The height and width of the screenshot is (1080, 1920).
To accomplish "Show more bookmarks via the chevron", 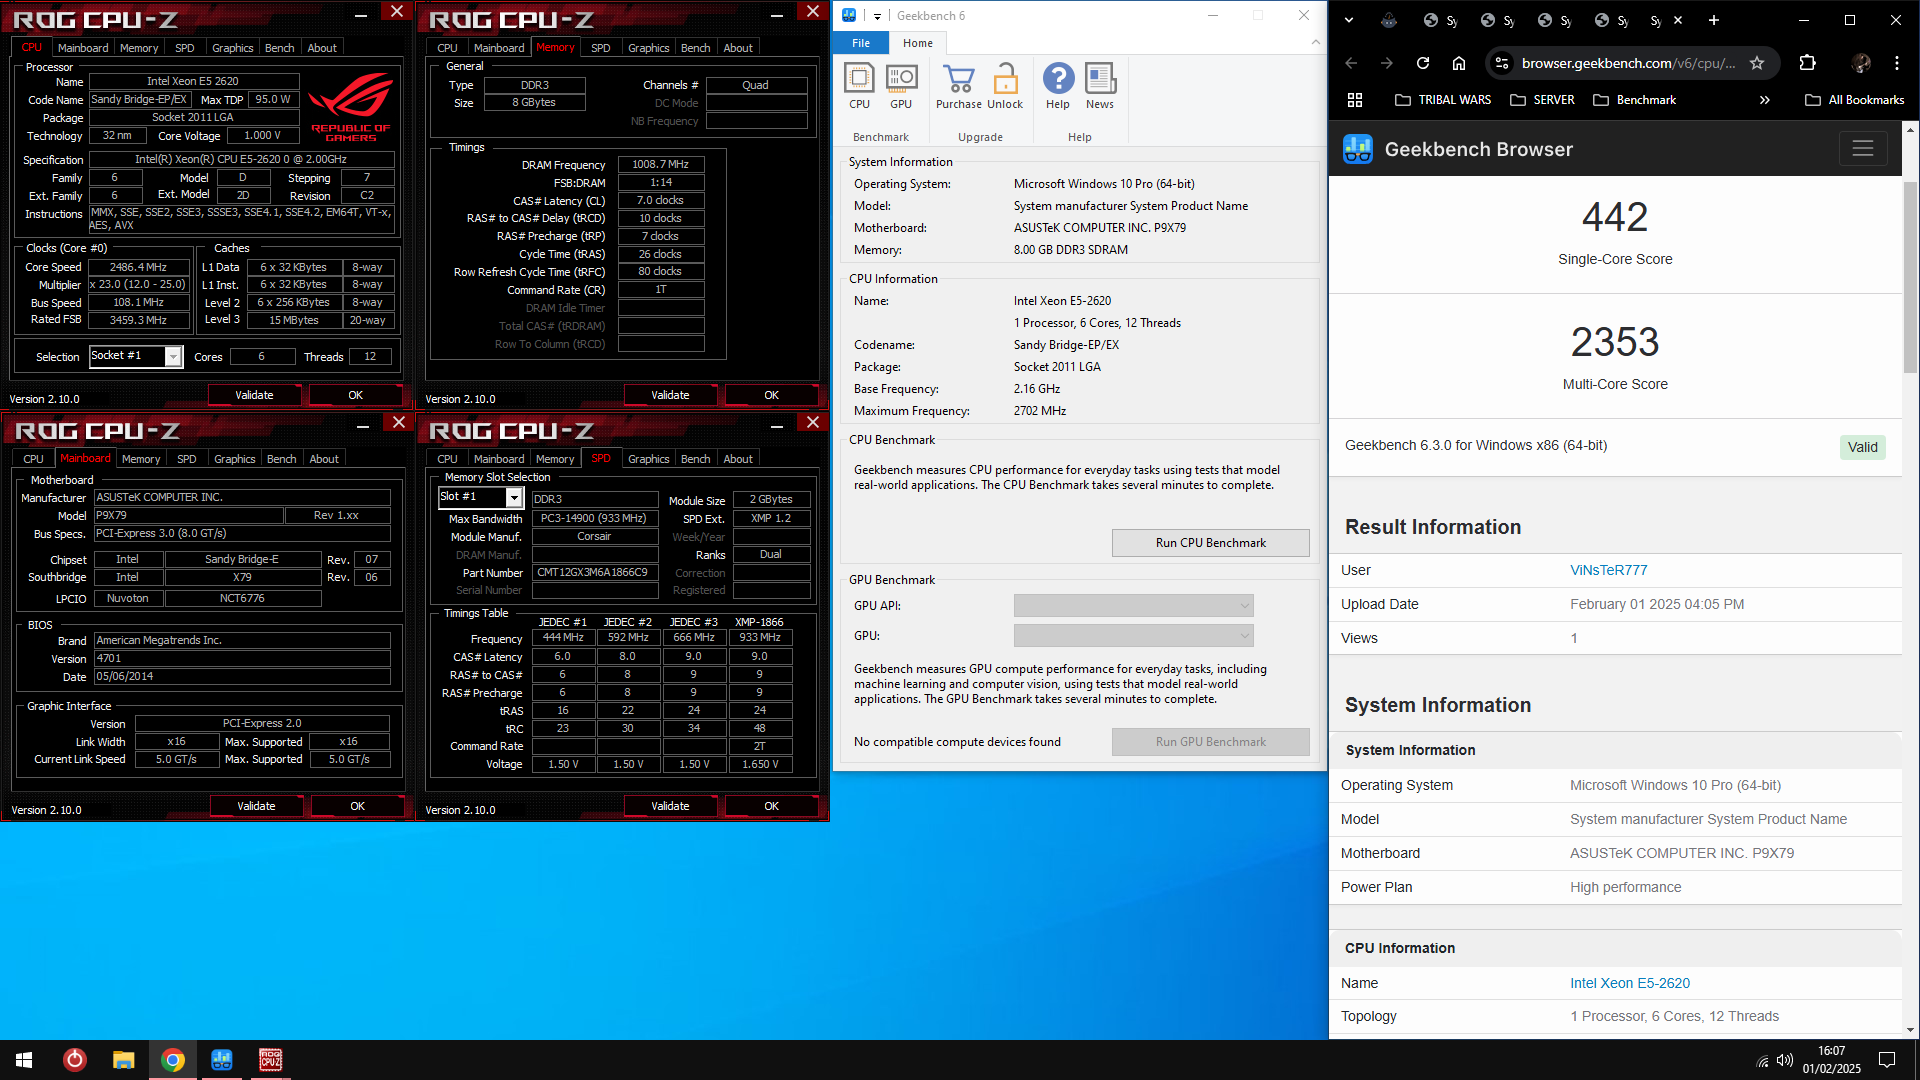I will [1765, 100].
